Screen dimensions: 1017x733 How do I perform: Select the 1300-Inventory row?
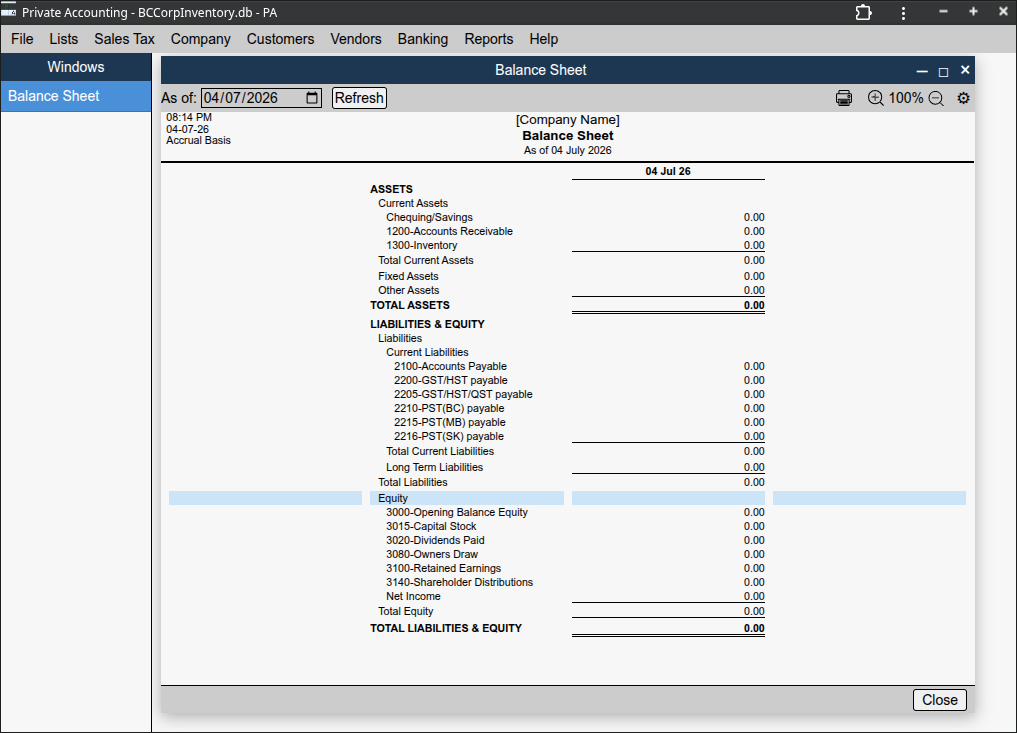click(x=568, y=245)
